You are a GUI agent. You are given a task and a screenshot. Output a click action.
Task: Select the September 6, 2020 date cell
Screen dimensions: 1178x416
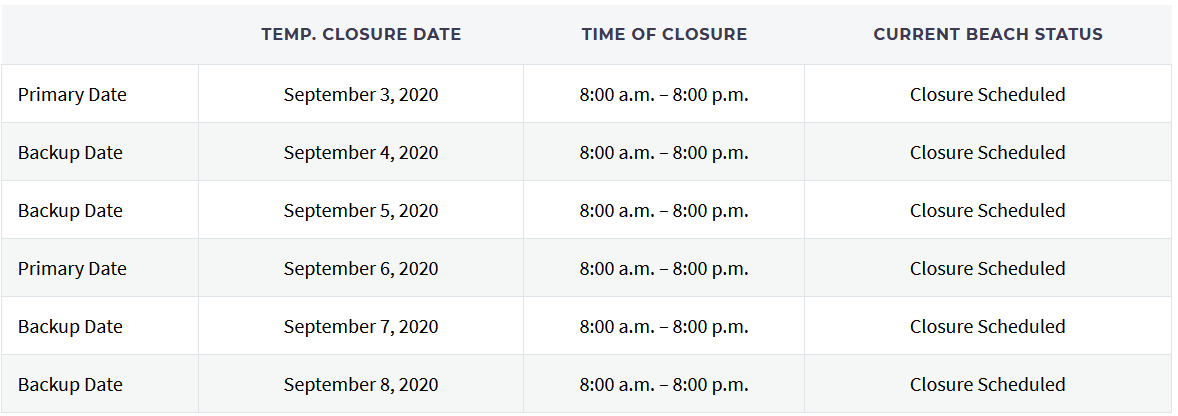pos(361,269)
